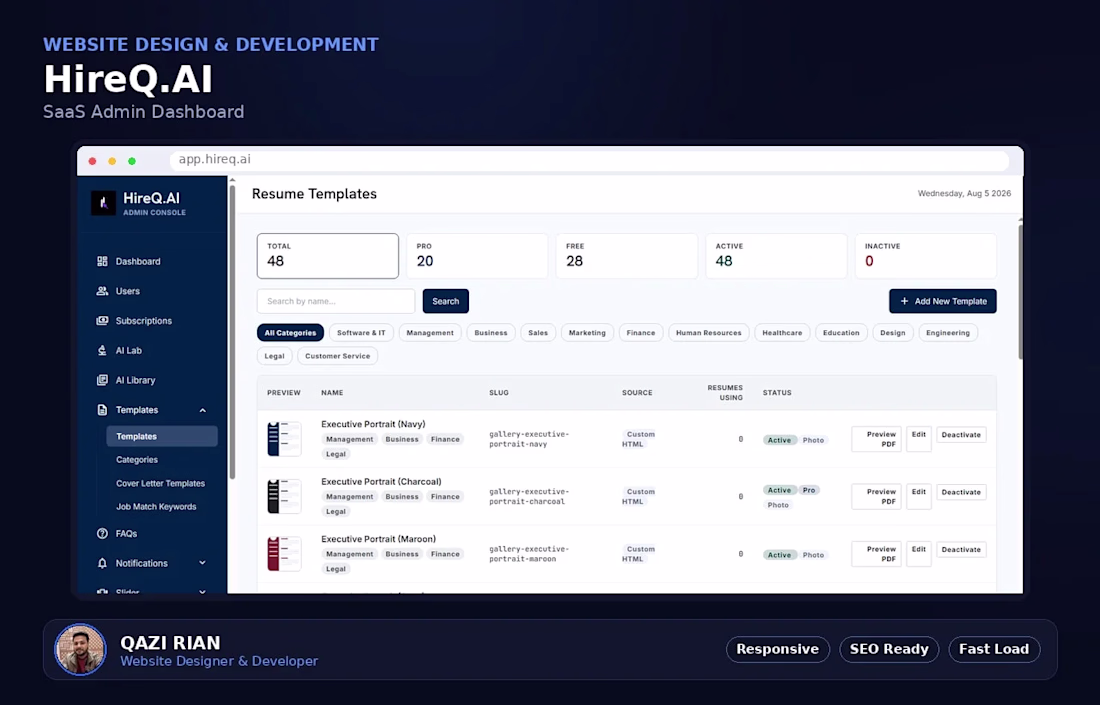Click the SEO Ready badge
1100x705 pixels.
[889, 650]
